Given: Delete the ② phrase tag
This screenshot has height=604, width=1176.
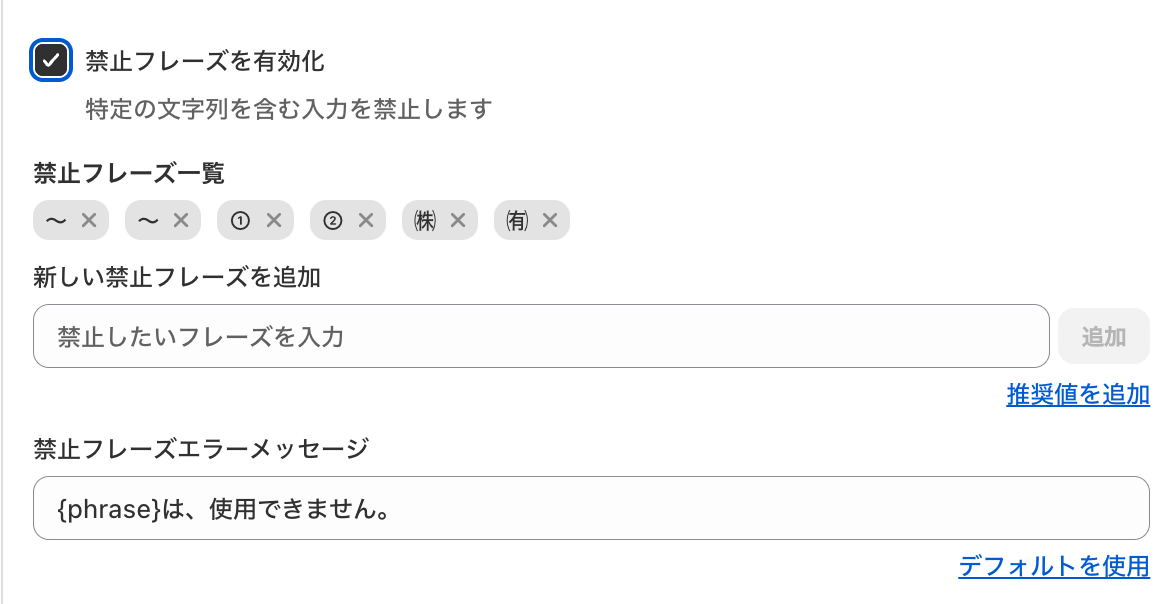Looking at the screenshot, I should point(365,221).
